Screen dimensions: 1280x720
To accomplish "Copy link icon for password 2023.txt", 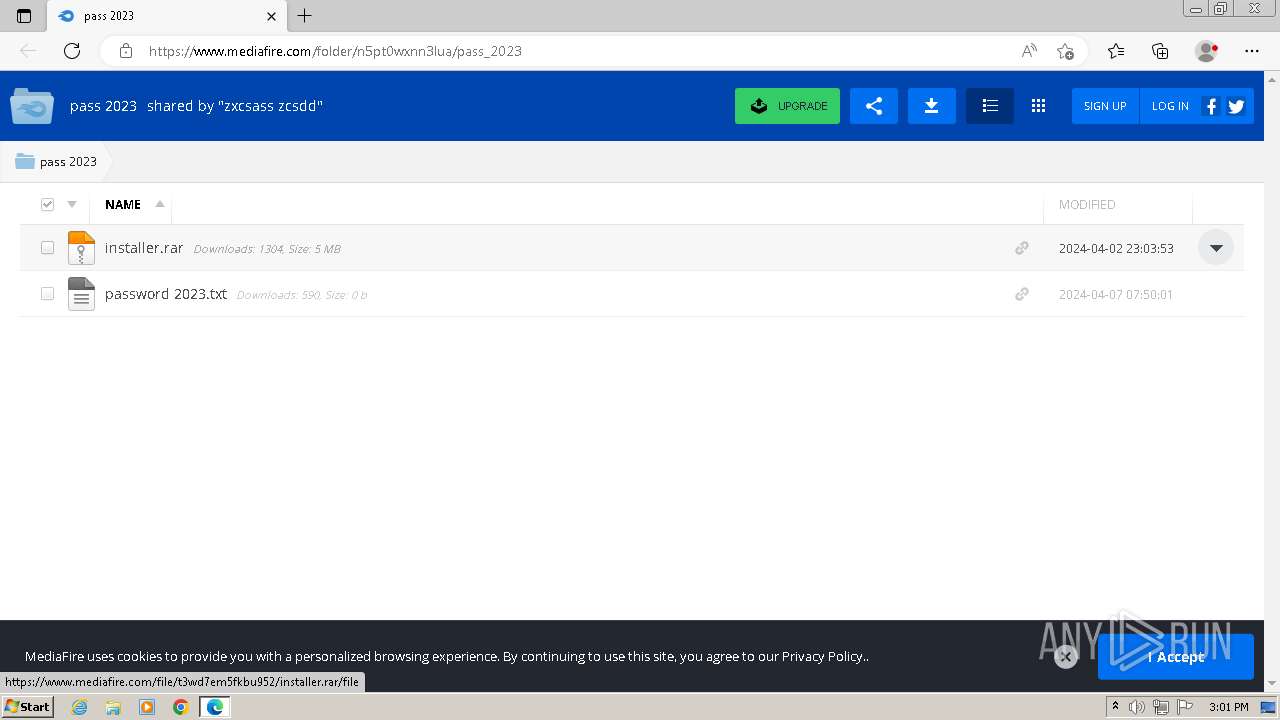I will pos(1021,294).
